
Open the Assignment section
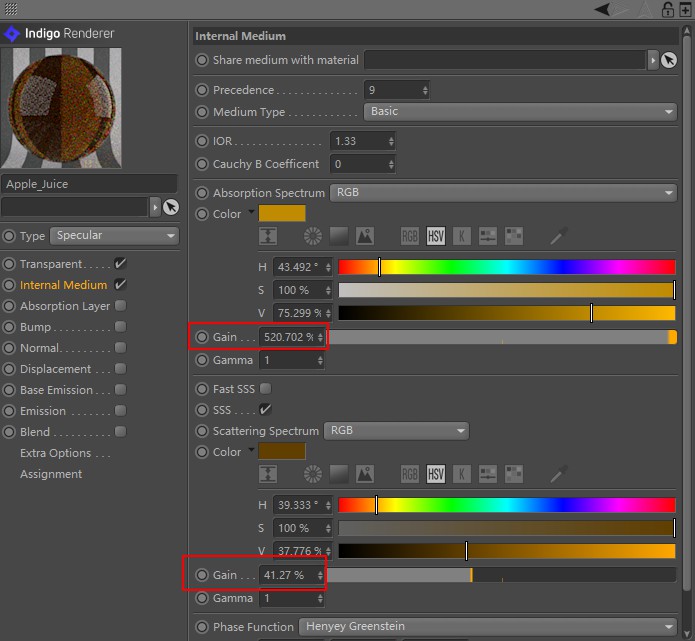coord(51,474)
